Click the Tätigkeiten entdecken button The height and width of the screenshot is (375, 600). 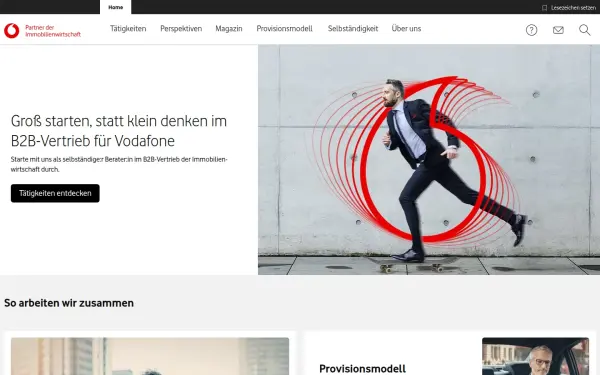[55, 193]
